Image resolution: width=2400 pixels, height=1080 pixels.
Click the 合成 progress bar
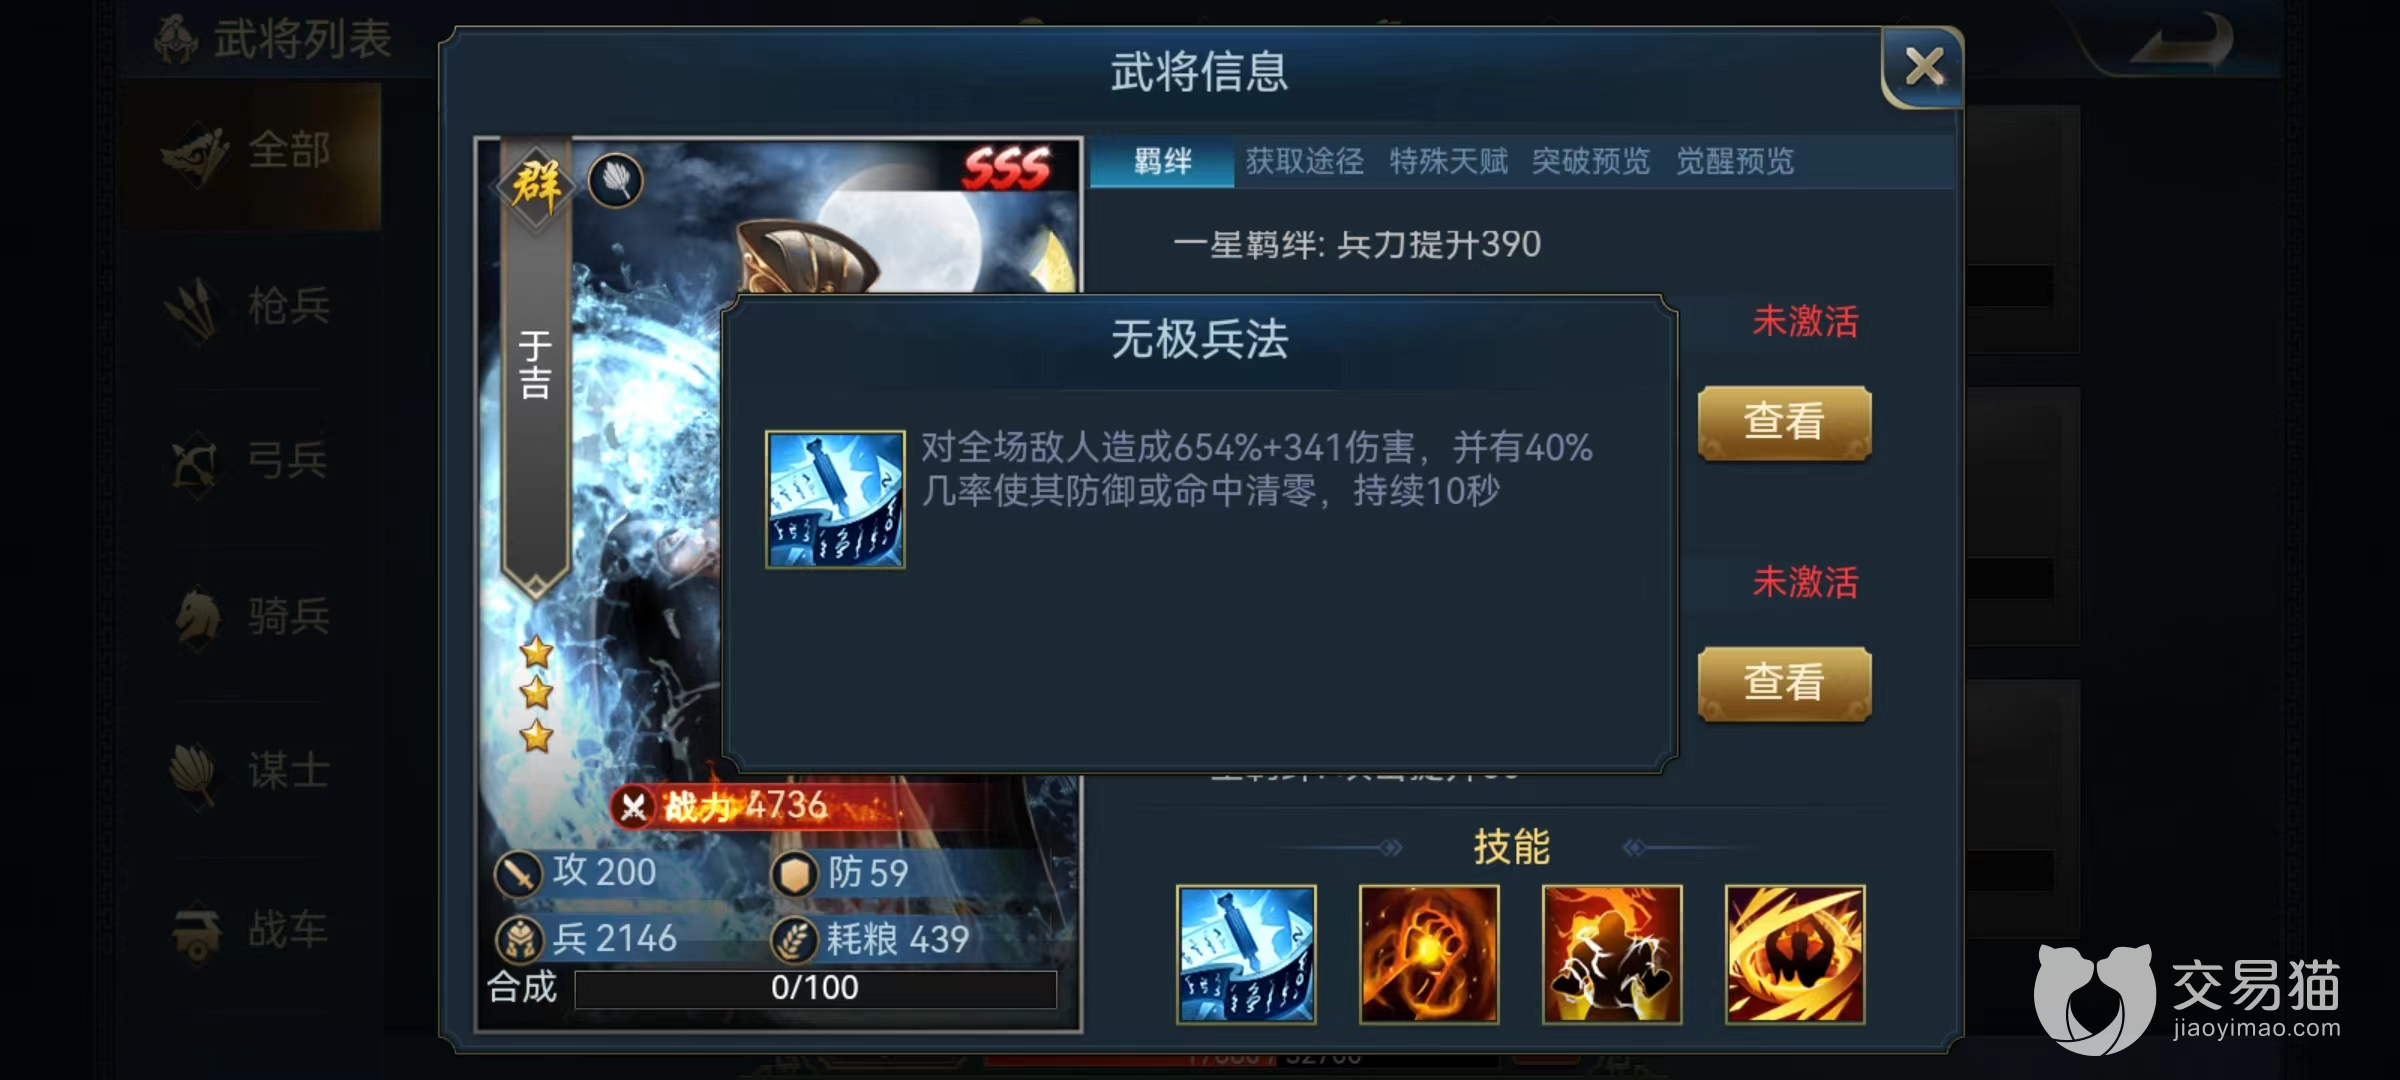click(x=816, y=988)
